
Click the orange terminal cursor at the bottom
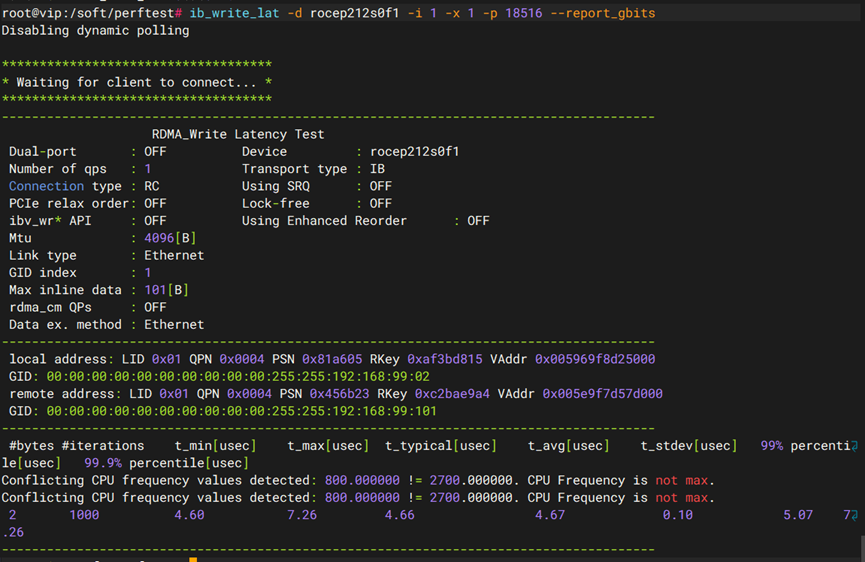192,559
